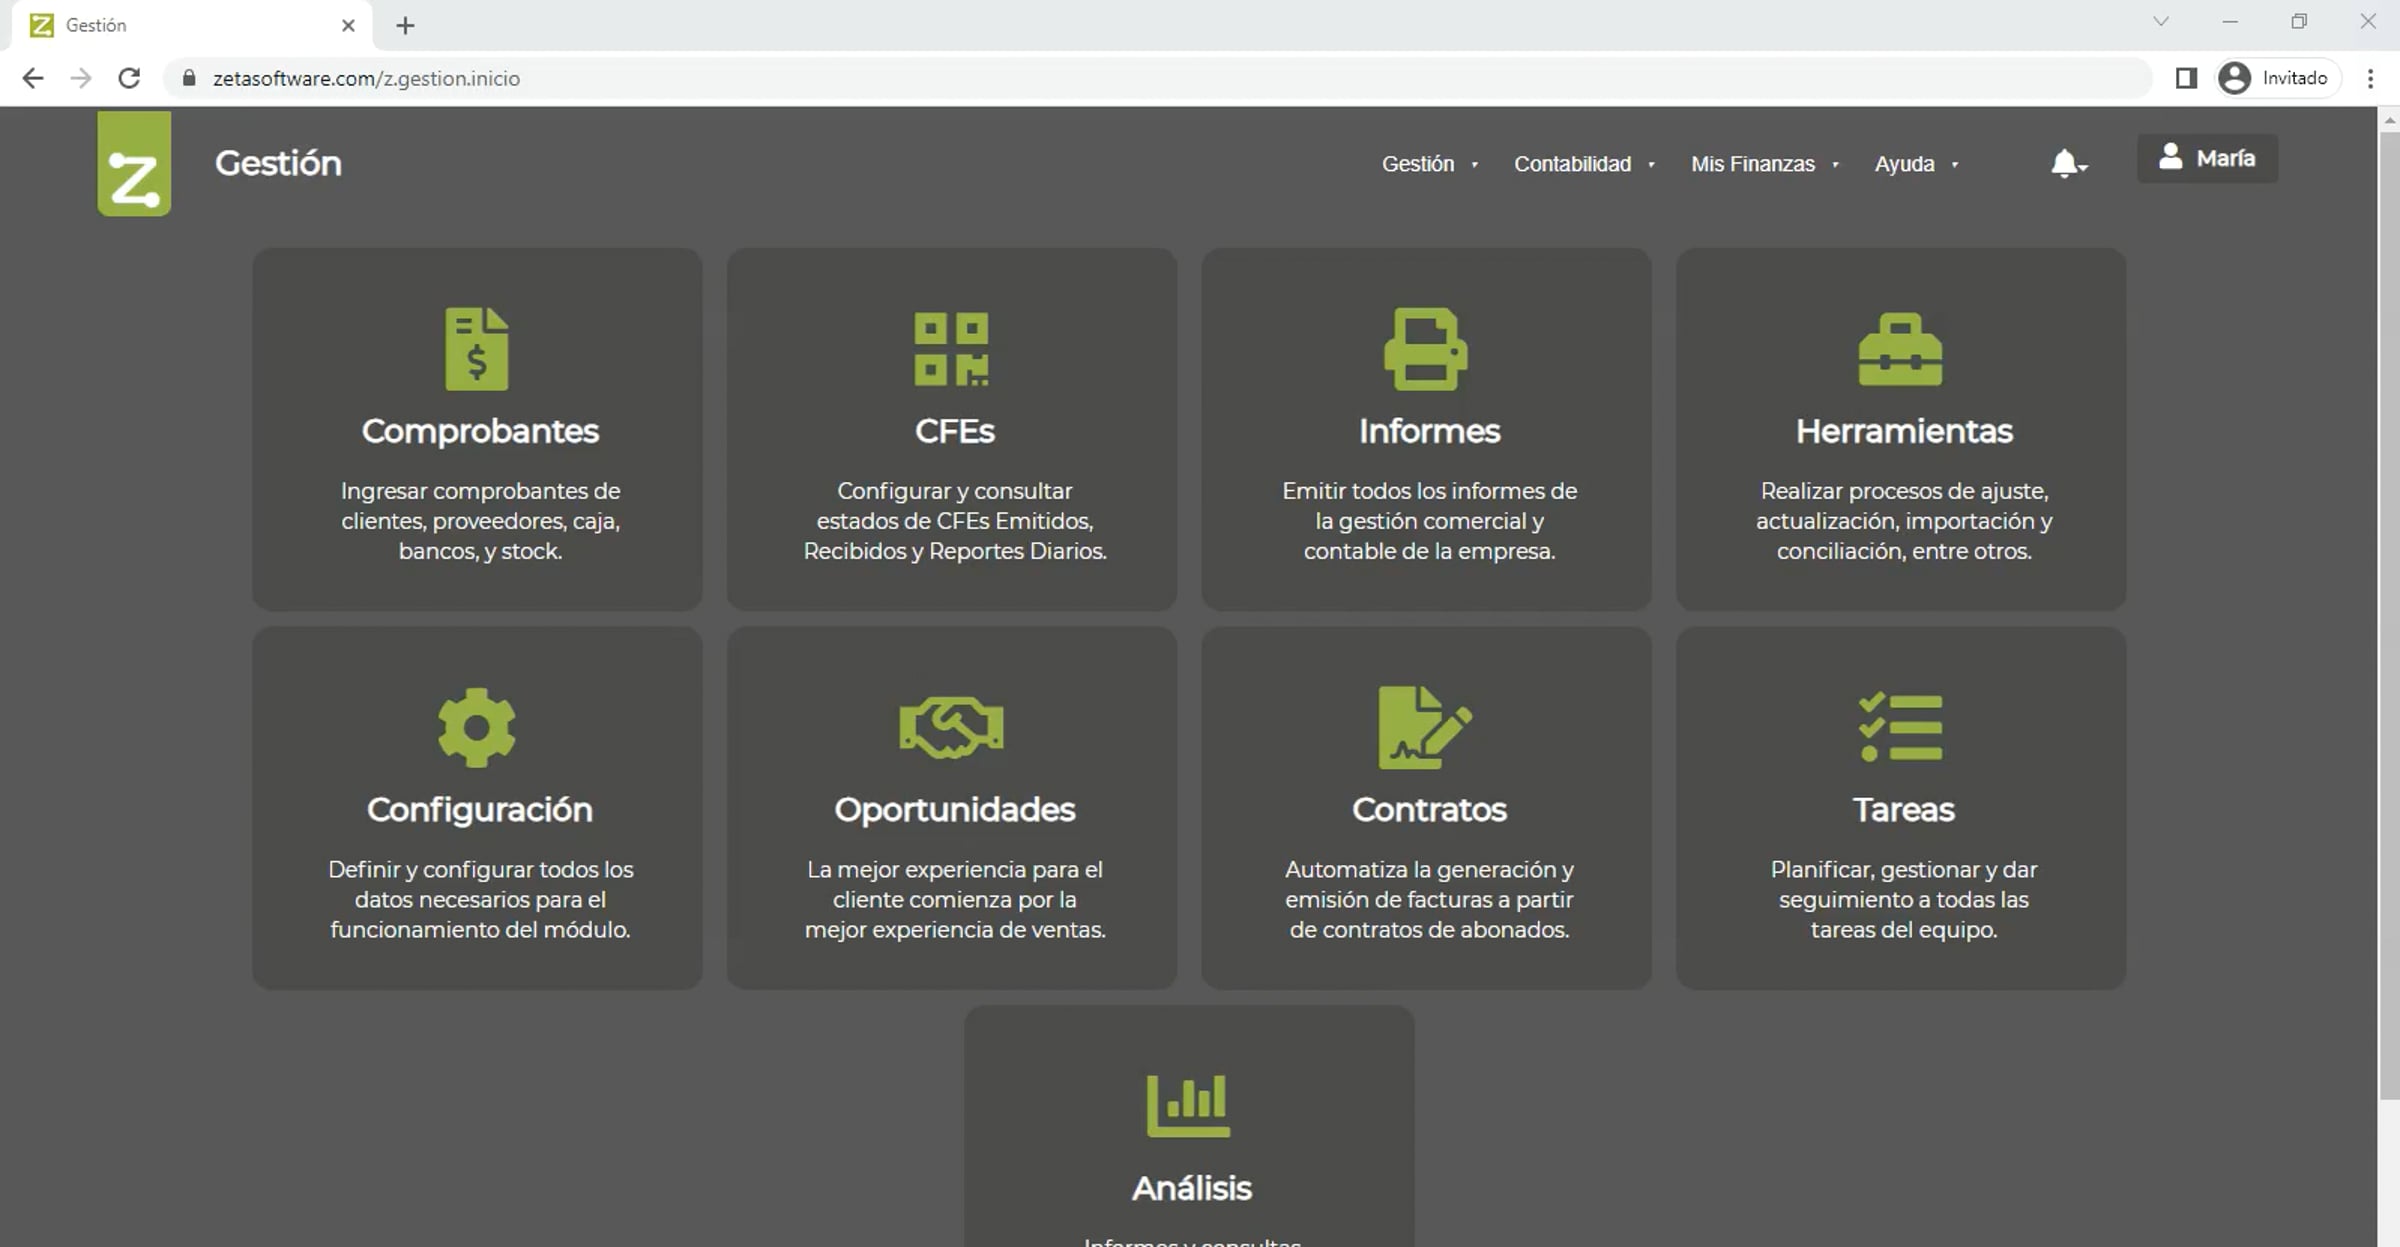Image resolution: width=2400 pixels, height=1247 pixels.
Task: Expand the Ayuda menu
Action: 1916,164
